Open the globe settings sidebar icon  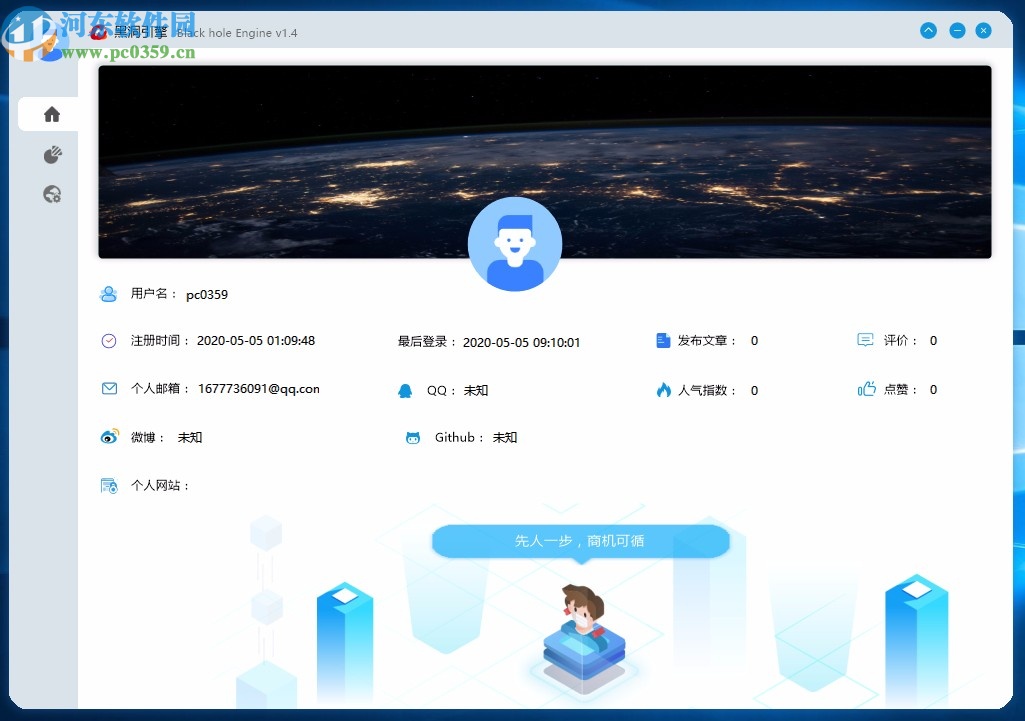pos(52,194)
